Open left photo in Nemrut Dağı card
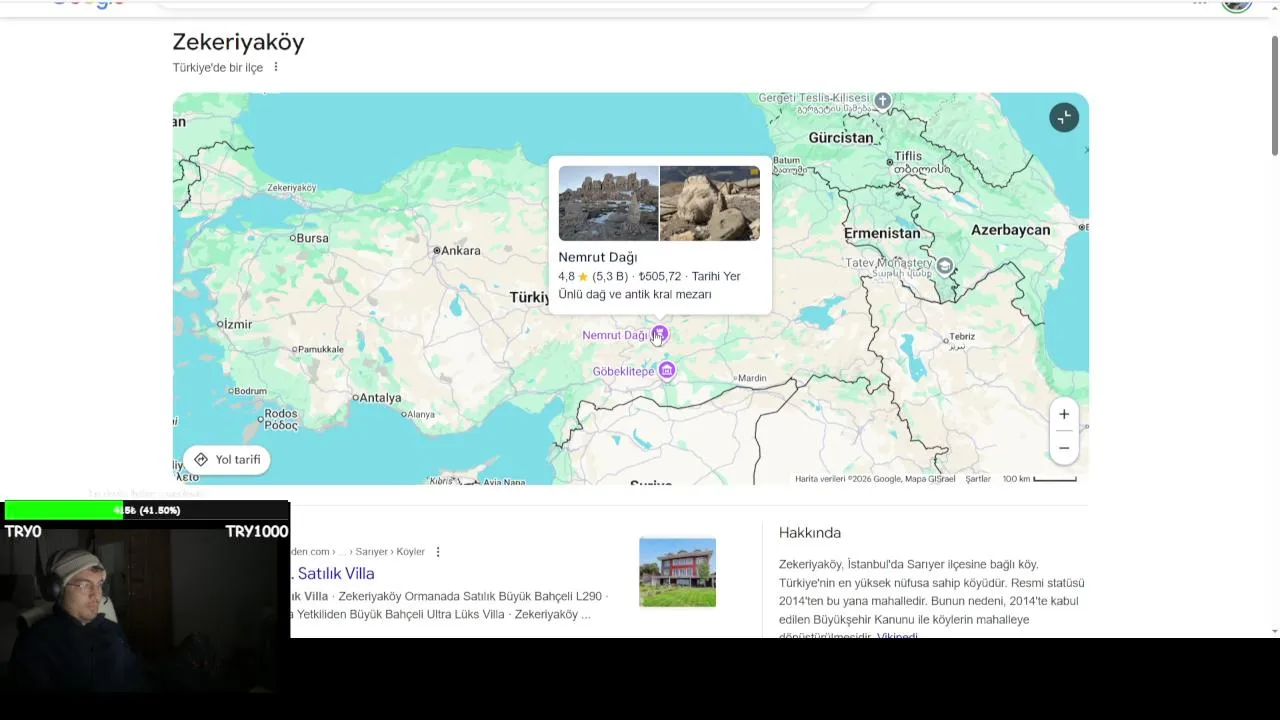1280x720 pixels. [608, 203]
